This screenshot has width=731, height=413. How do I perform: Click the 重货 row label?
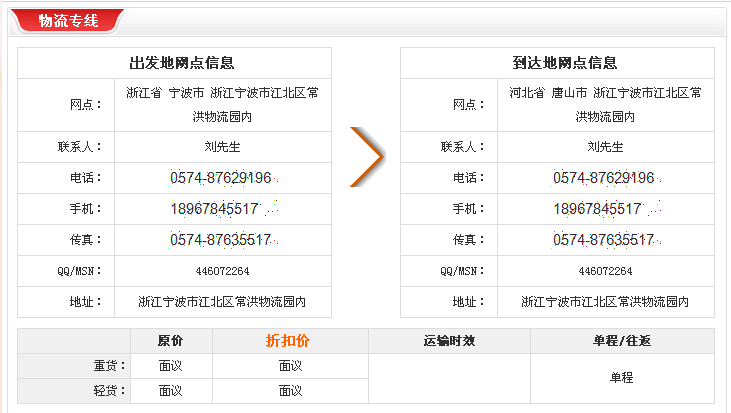pos(110,366)
